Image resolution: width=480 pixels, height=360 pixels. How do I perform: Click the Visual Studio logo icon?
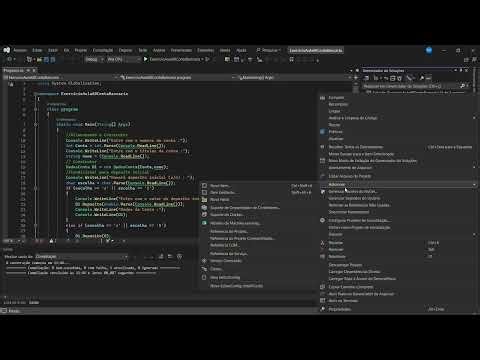pos(7,50)
